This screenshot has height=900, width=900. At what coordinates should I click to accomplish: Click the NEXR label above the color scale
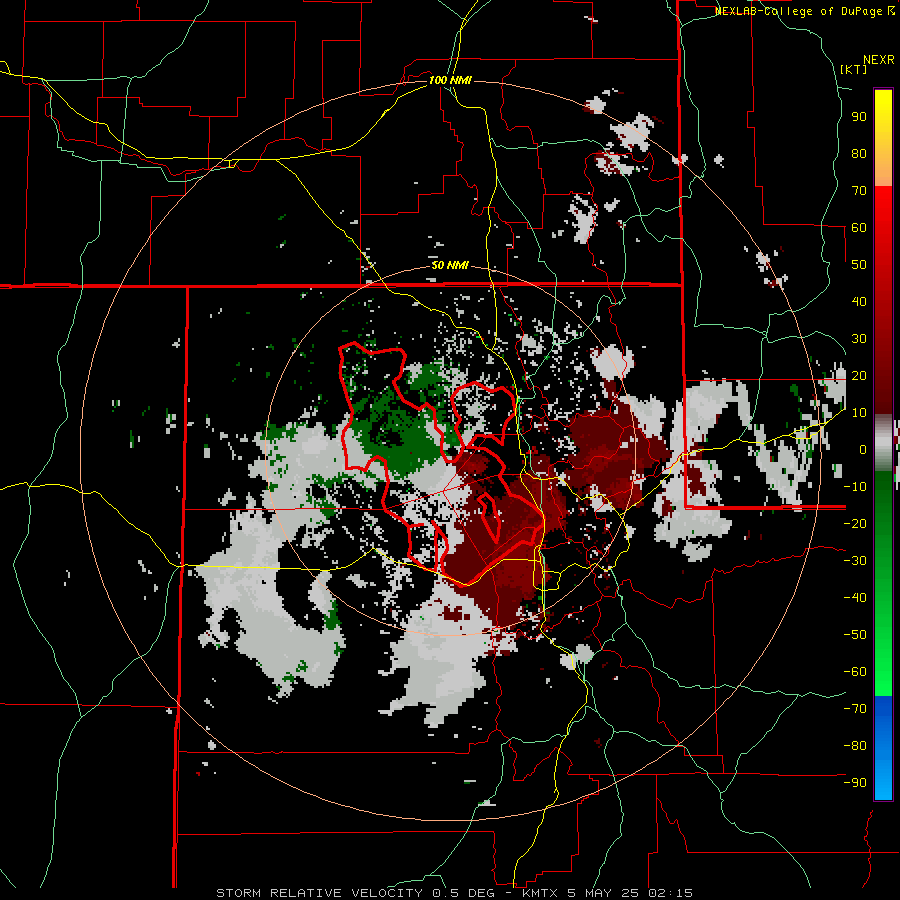click(879, 60)
